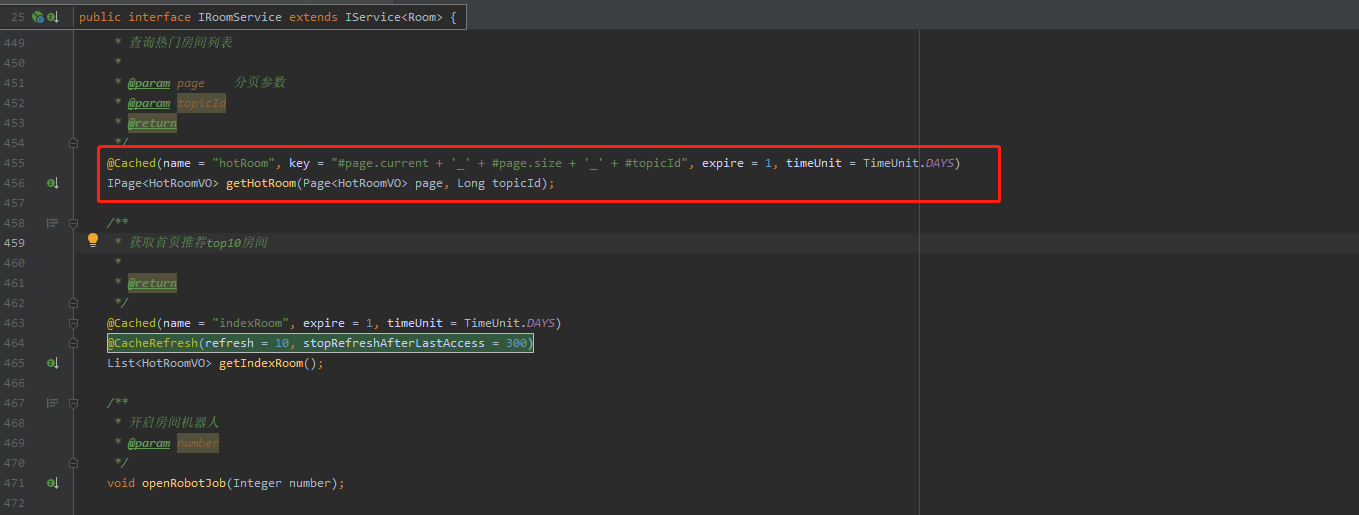Click the @Cached annotation on the hotRoom line
The image size is (1359, 515).
click(x=132, y=163)
